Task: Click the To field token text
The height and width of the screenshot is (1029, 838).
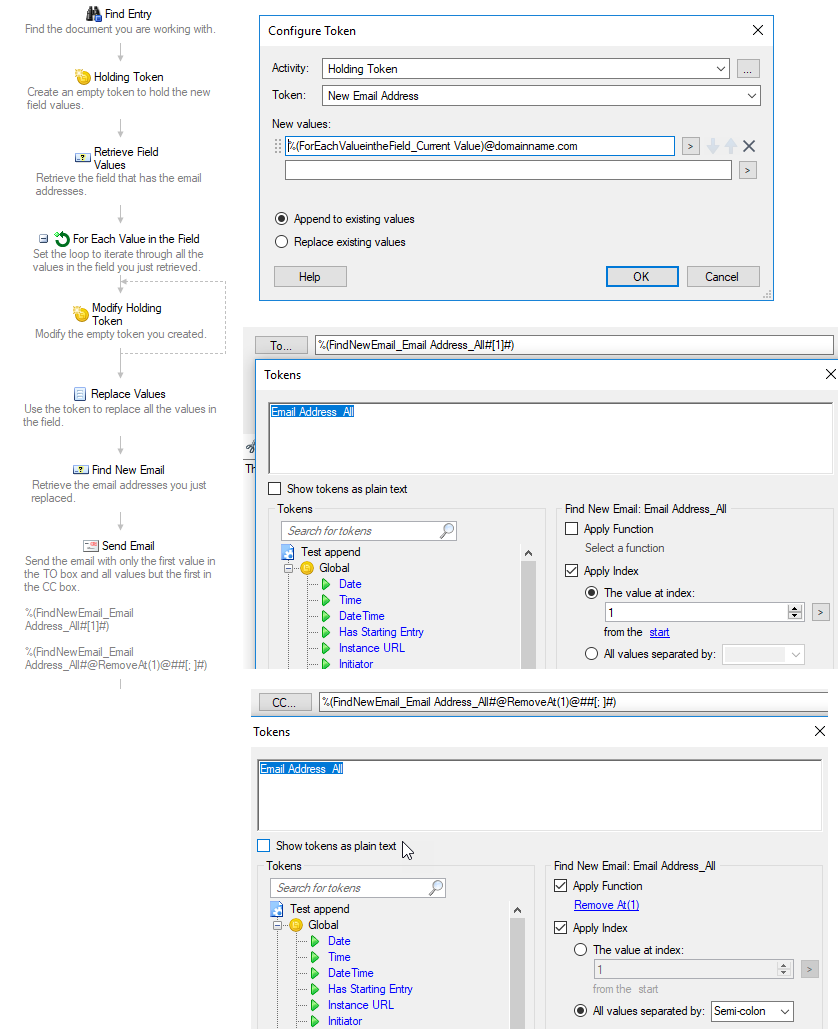Action: point(415,345)
